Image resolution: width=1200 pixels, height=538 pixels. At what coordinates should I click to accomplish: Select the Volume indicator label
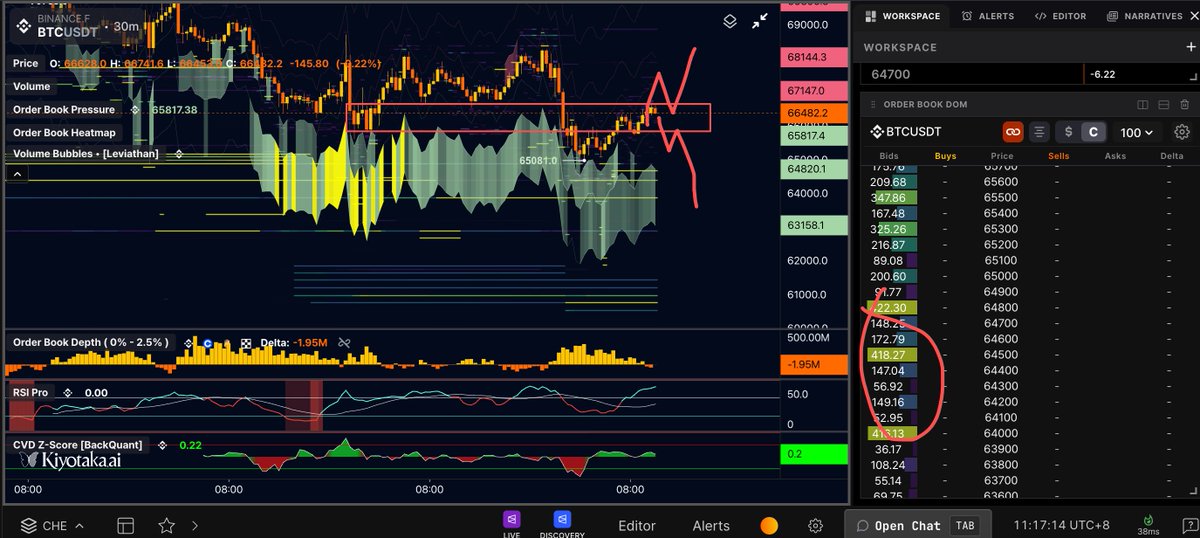tap(32, 86)
